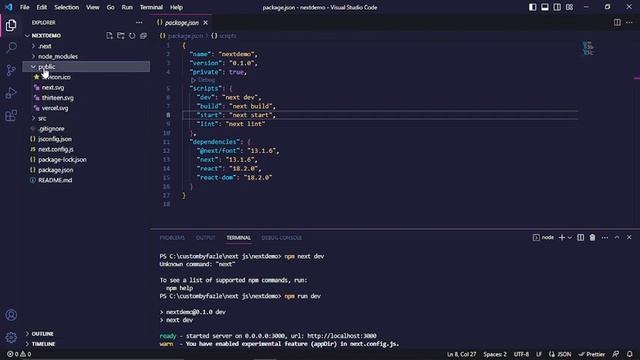Open the Manage gear icon
The image size is (640, 360).
(x=11, y=337)
